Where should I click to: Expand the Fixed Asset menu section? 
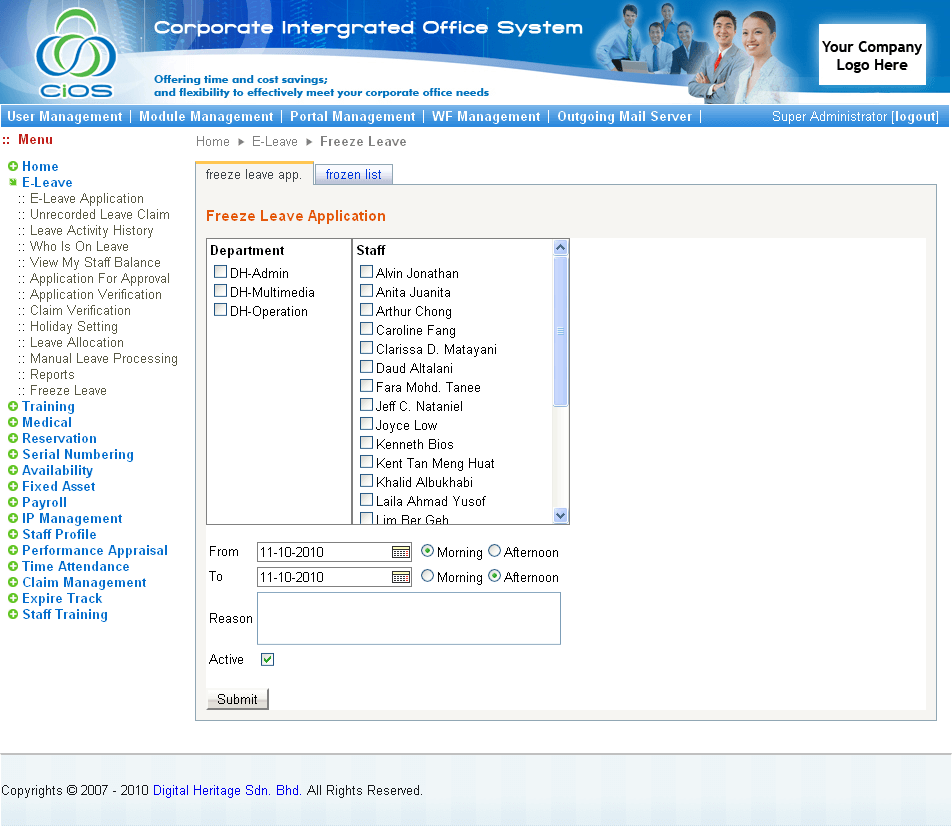click(x=59, y=487)
